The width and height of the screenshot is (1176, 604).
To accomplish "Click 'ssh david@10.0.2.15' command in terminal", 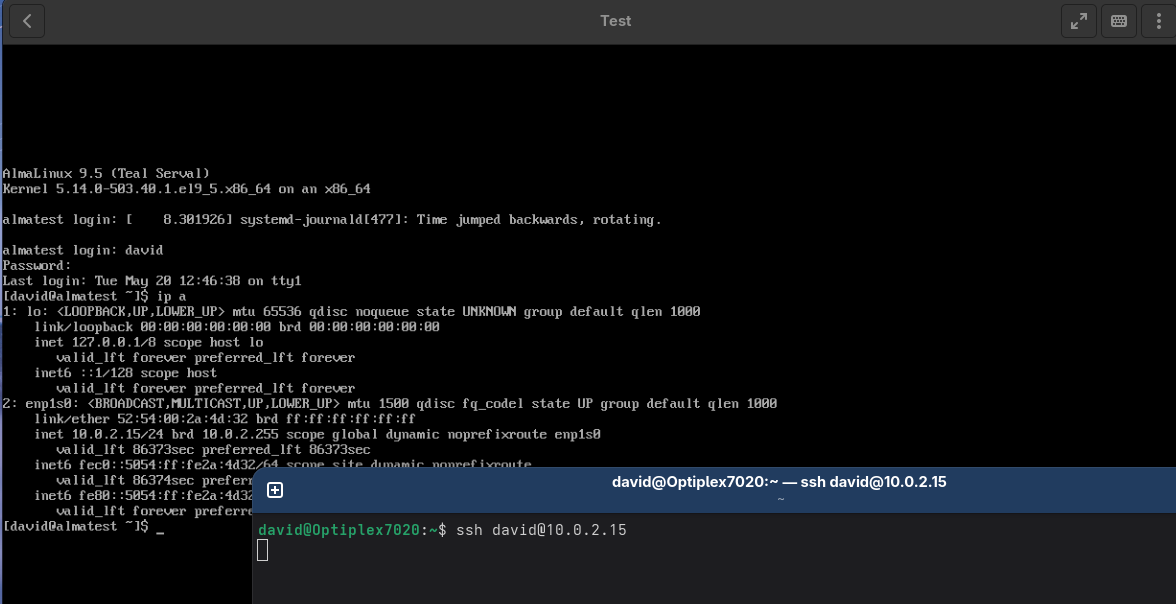I will 541,530.
